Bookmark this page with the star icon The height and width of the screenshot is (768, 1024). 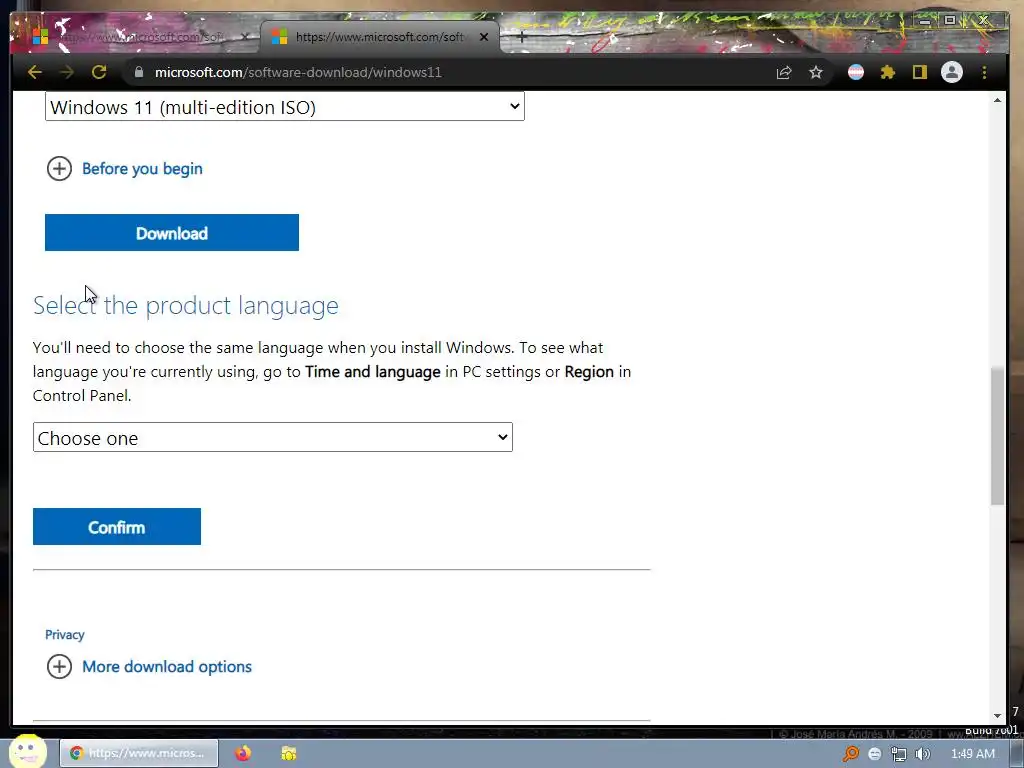816,72
